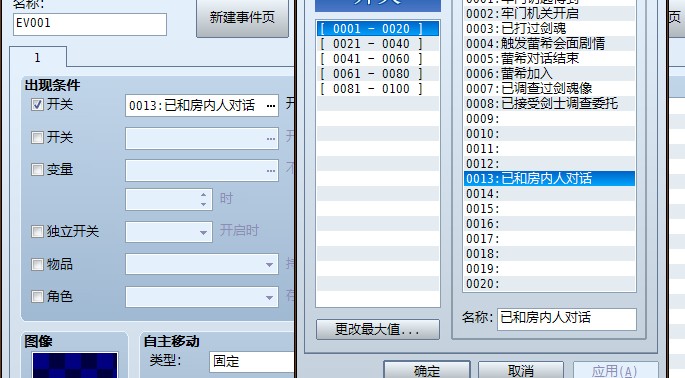The image size is (685, 378).
Task: Select empty switch 0018
Action: 549,253
